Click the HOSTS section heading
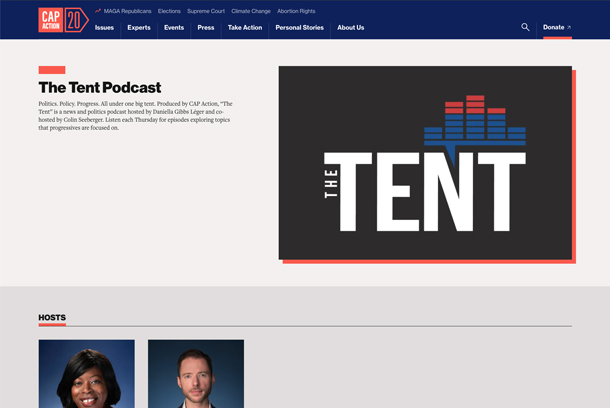Image resolution: width=610 pixels, height=408 pixels. (52, 317)
